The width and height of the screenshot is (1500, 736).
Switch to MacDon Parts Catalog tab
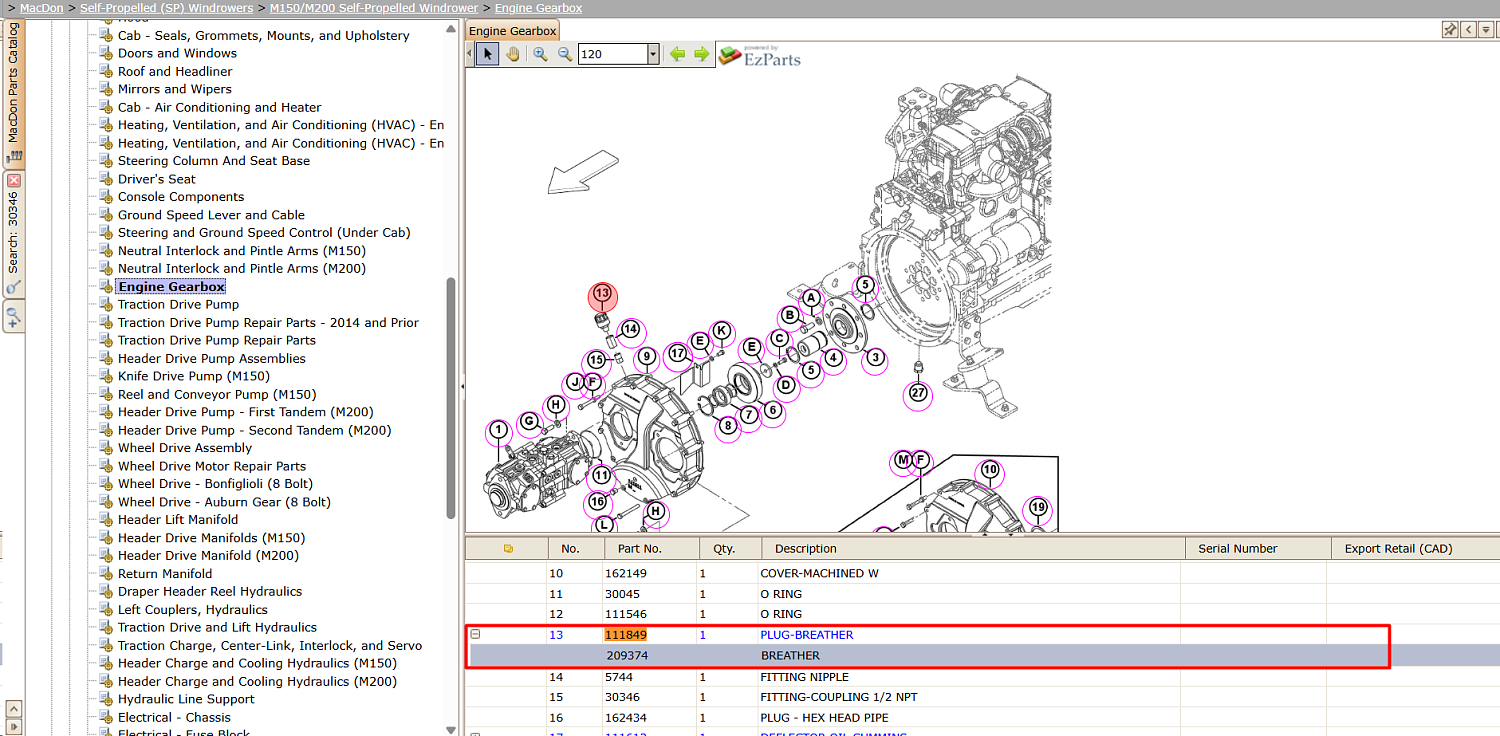(14, 95)
